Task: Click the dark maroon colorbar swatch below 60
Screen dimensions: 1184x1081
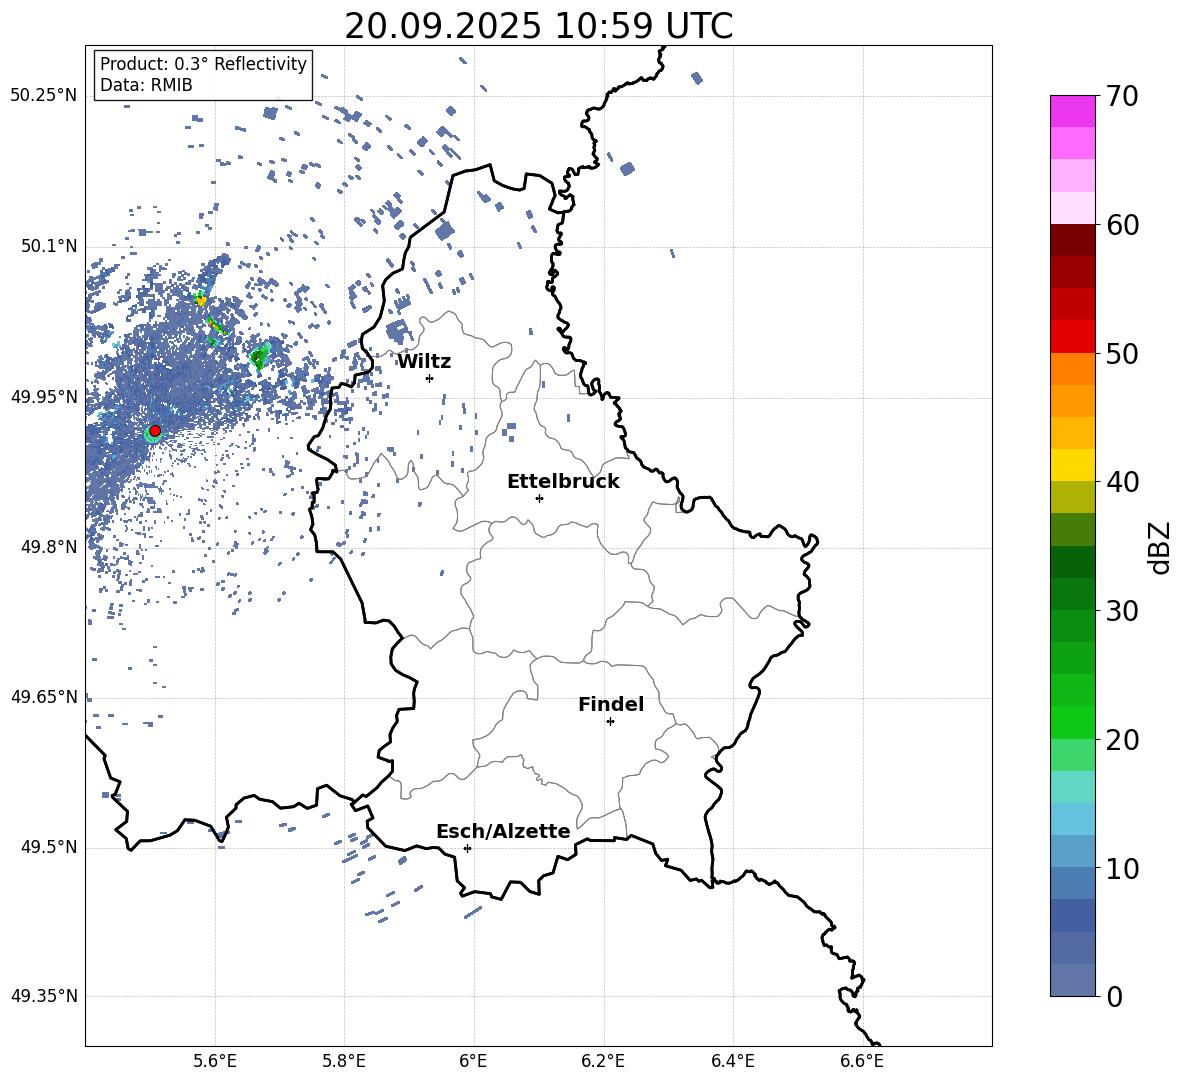Action: tap(1072, 240)
